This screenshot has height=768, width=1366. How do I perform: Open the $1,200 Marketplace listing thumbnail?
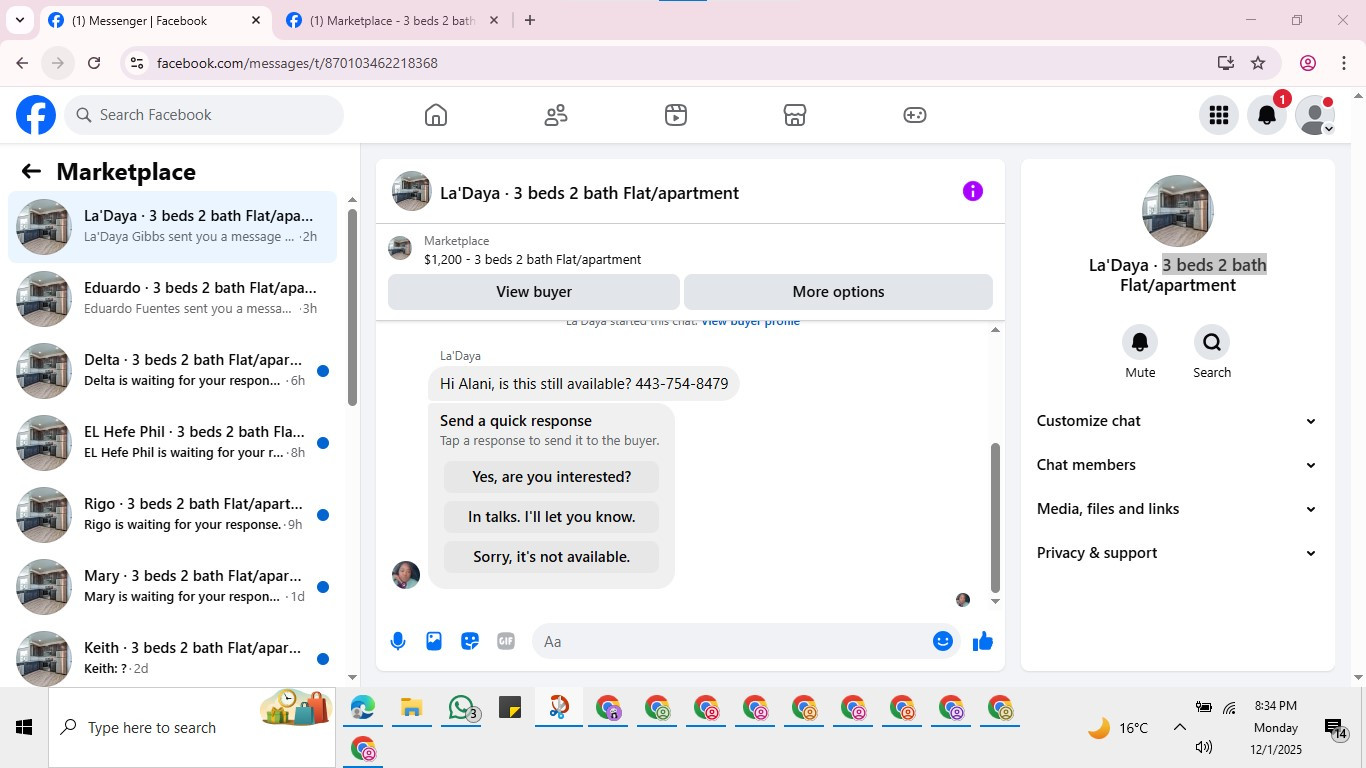click(x=400, y=249)
